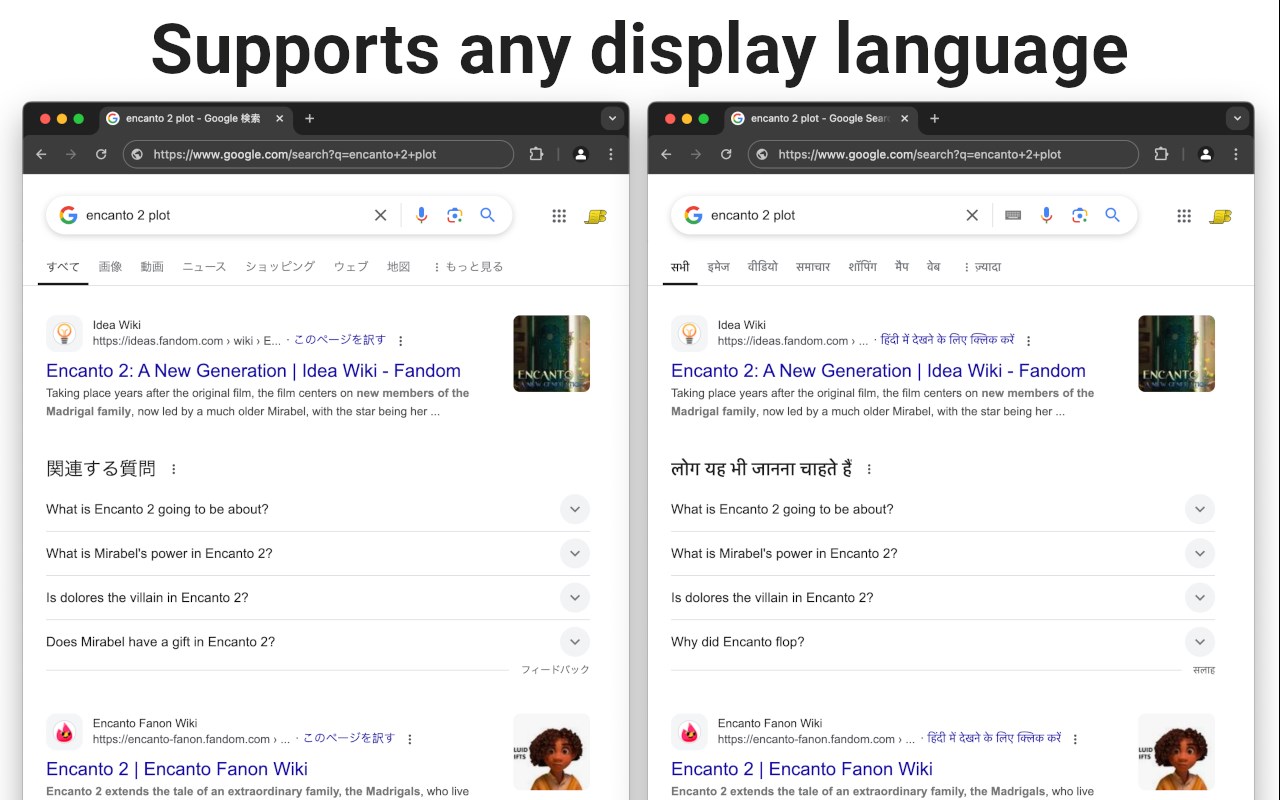The height and width of the screenshot is (800, 1280).
Task: Reload page in right browser window
Action: (x=726, y=154)
